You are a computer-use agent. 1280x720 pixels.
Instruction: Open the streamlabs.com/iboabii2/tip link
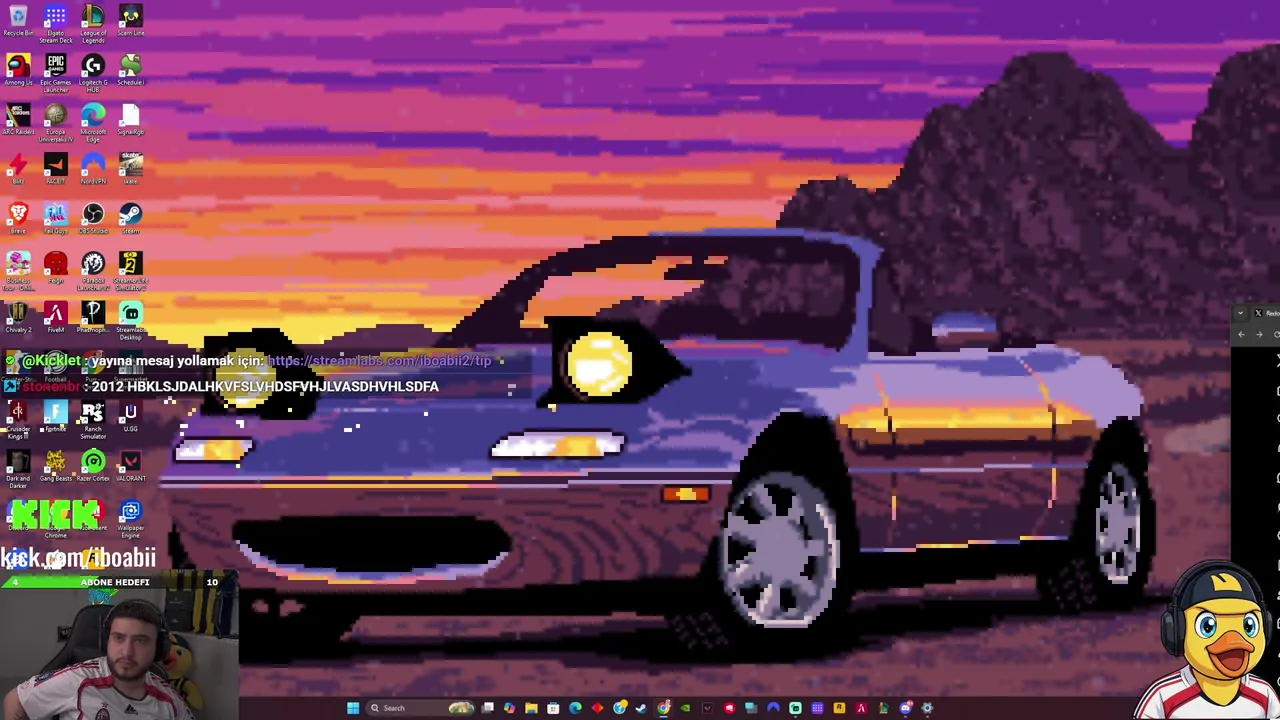click(380, 361)
